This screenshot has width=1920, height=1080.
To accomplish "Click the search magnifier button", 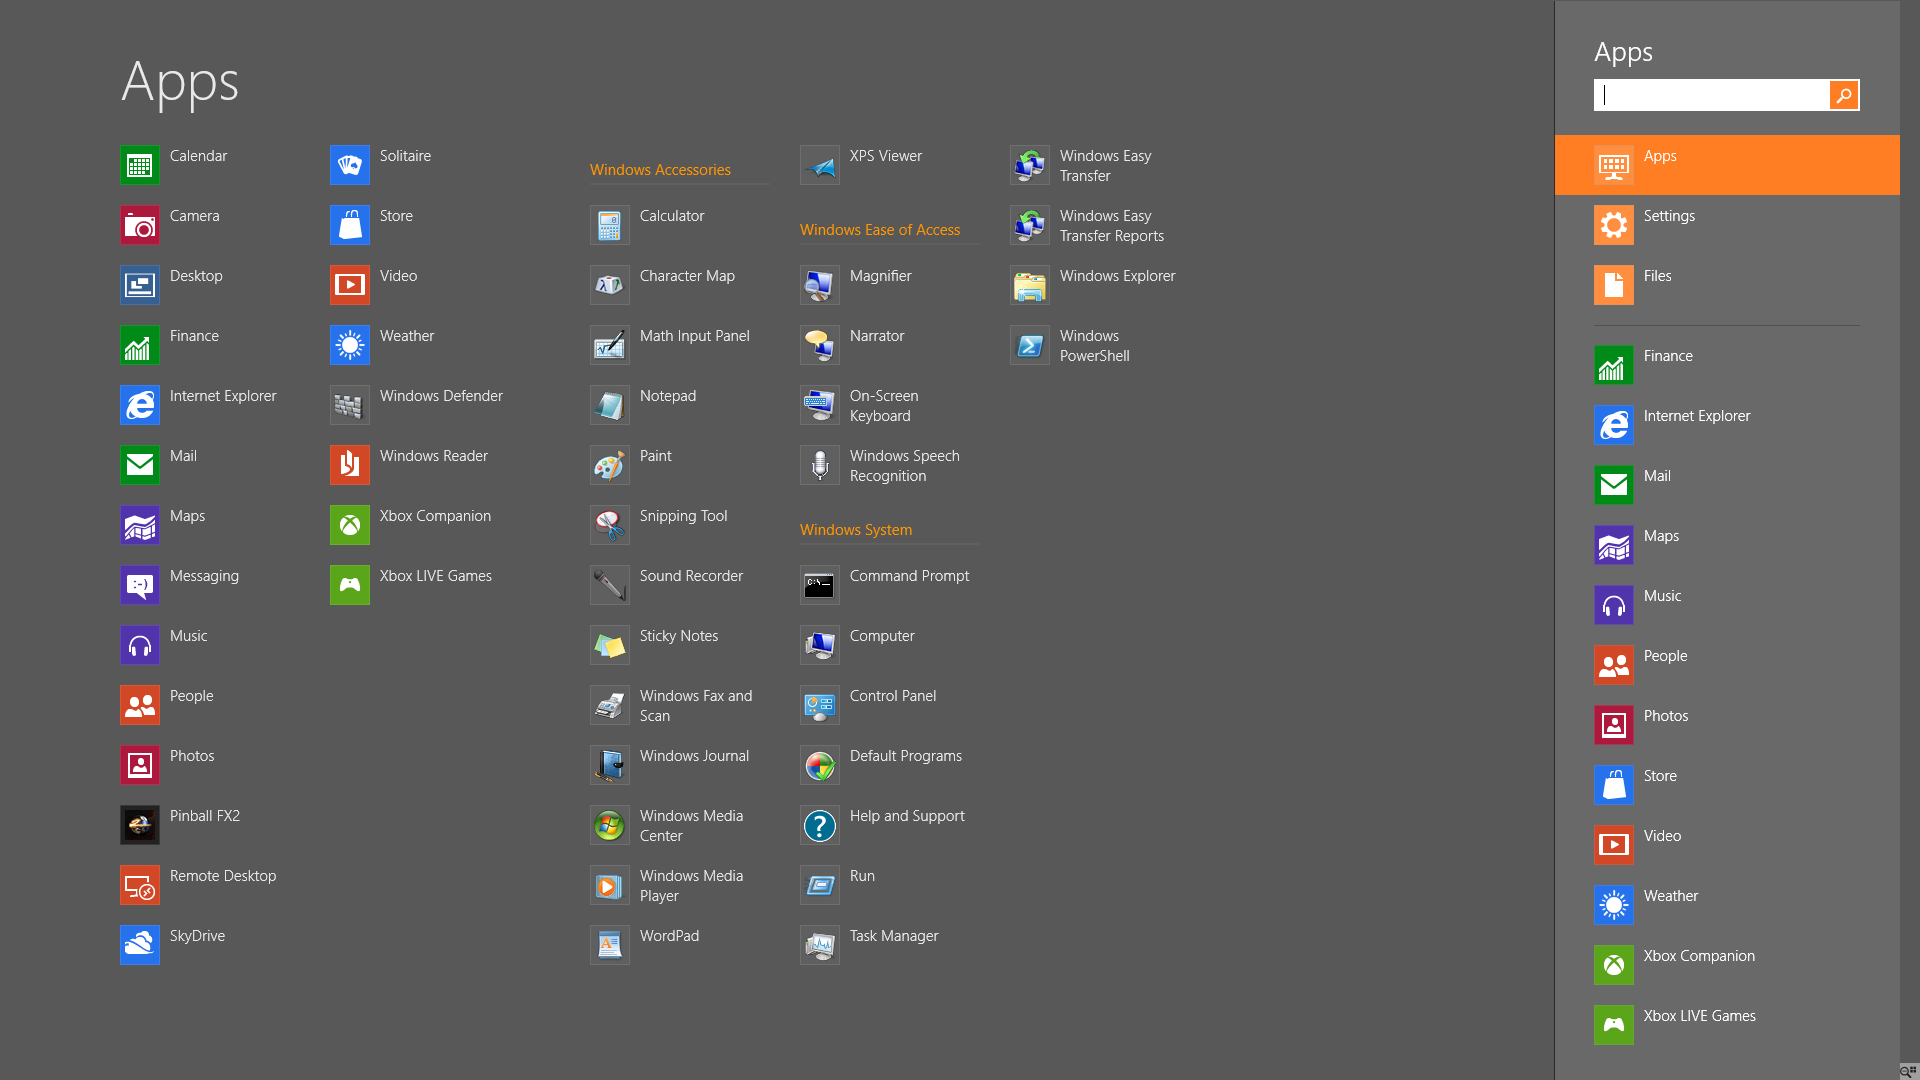I will (x=1844, y=95).
